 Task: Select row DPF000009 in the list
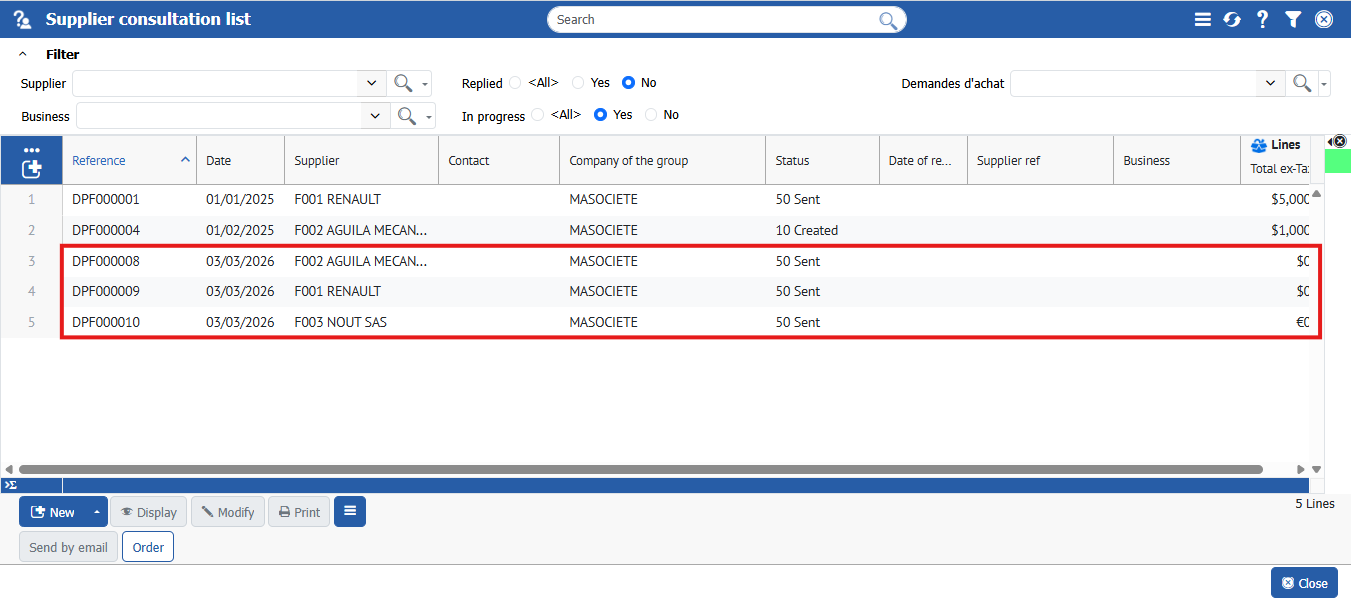pos(105,292)
